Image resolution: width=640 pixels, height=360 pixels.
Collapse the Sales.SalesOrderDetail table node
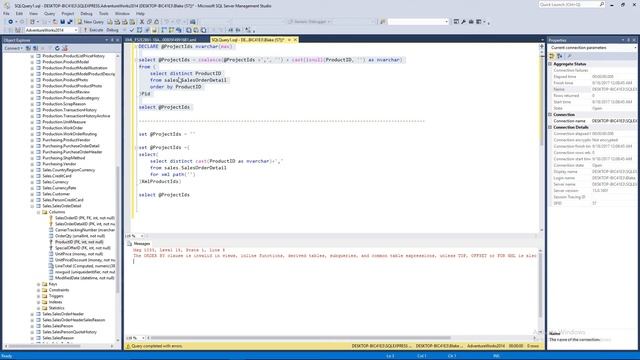32,206
